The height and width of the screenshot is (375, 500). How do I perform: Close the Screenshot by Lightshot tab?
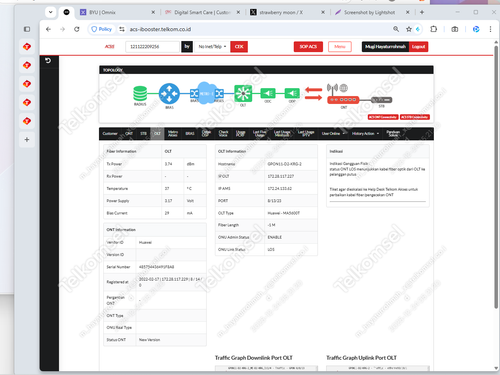(407, 12)
